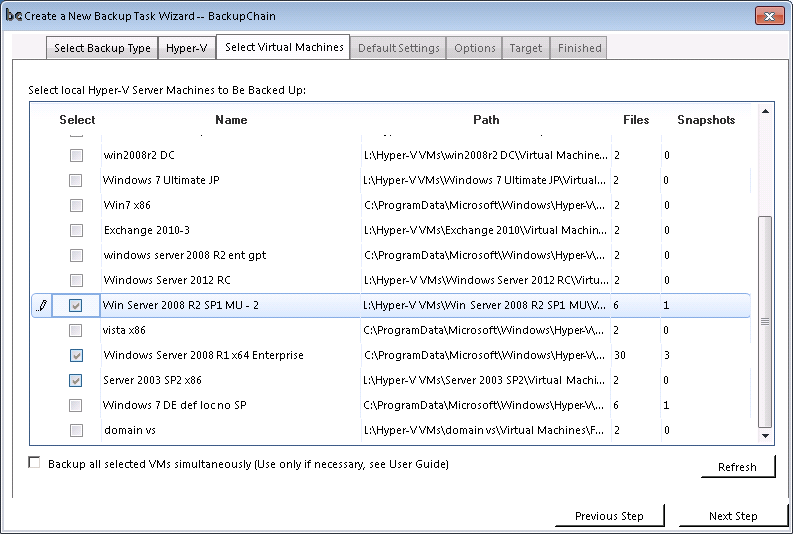The image size is (793, 534).
Task: Click the BackupChain logo icon in title bar
Action: 13,15
